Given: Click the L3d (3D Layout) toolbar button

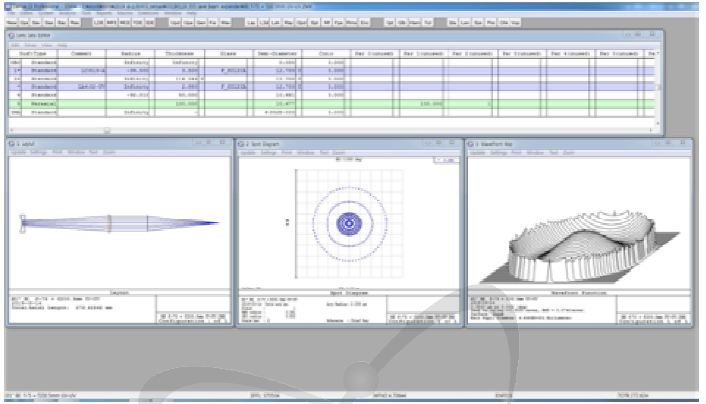Looking at the screenshot, I should [x=264, y=22].
